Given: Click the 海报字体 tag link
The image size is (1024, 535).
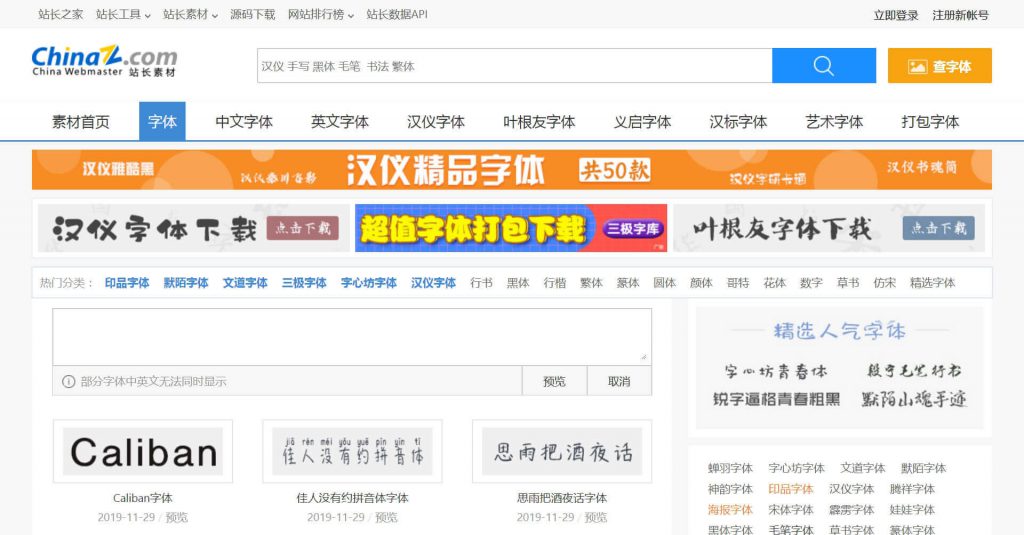Looking at the screenshot, I should coord(730,510).
